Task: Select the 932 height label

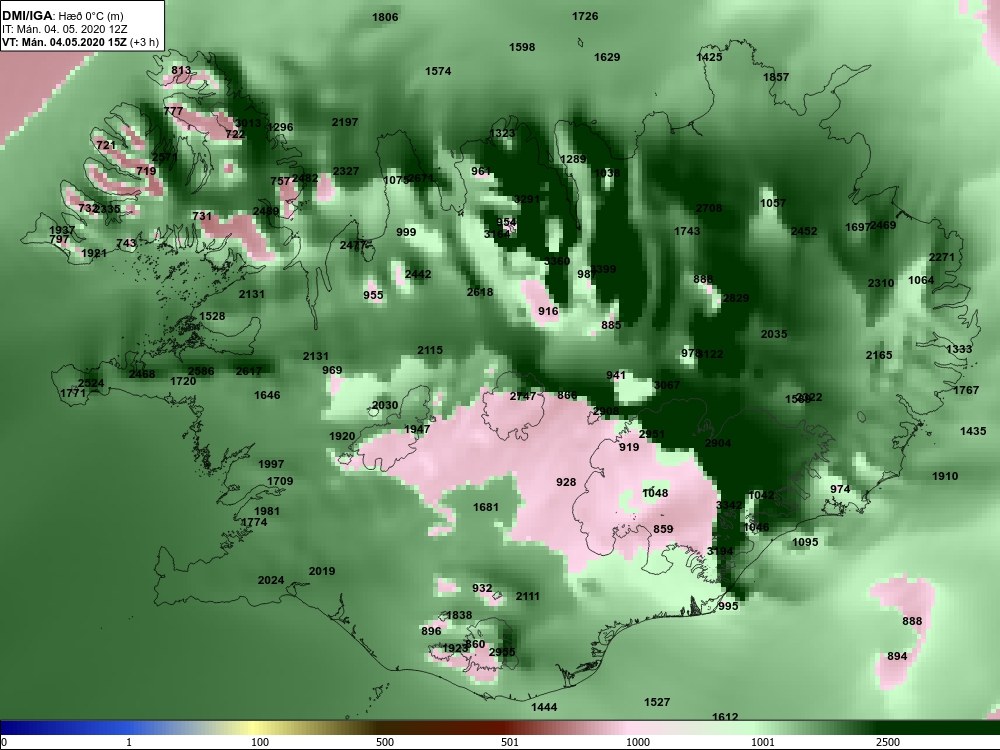Action: [x=482, y=588]
